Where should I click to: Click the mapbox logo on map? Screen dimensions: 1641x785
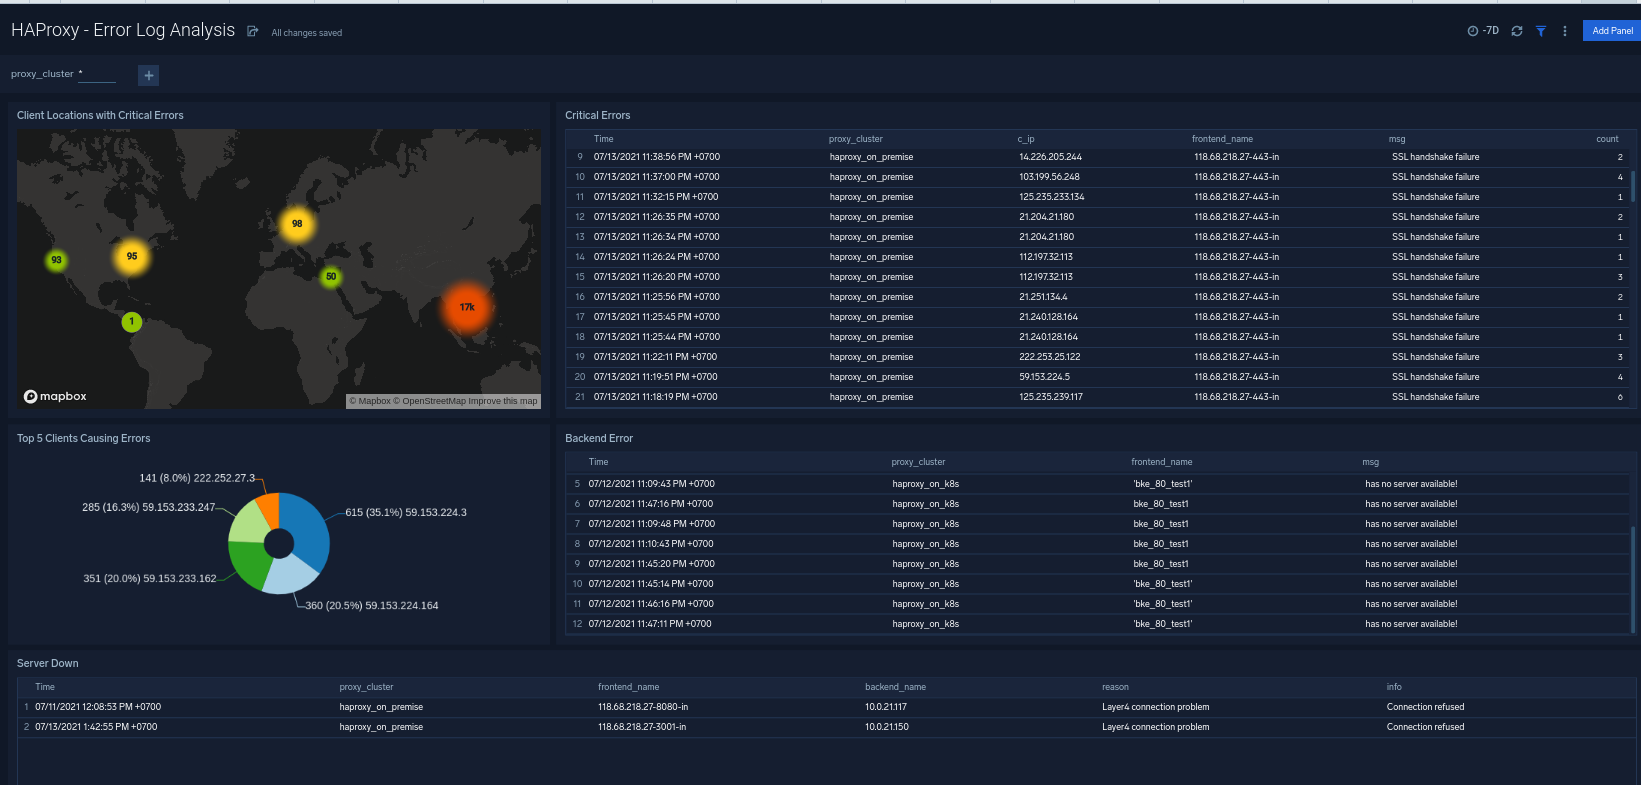click(x=56, y=397)
